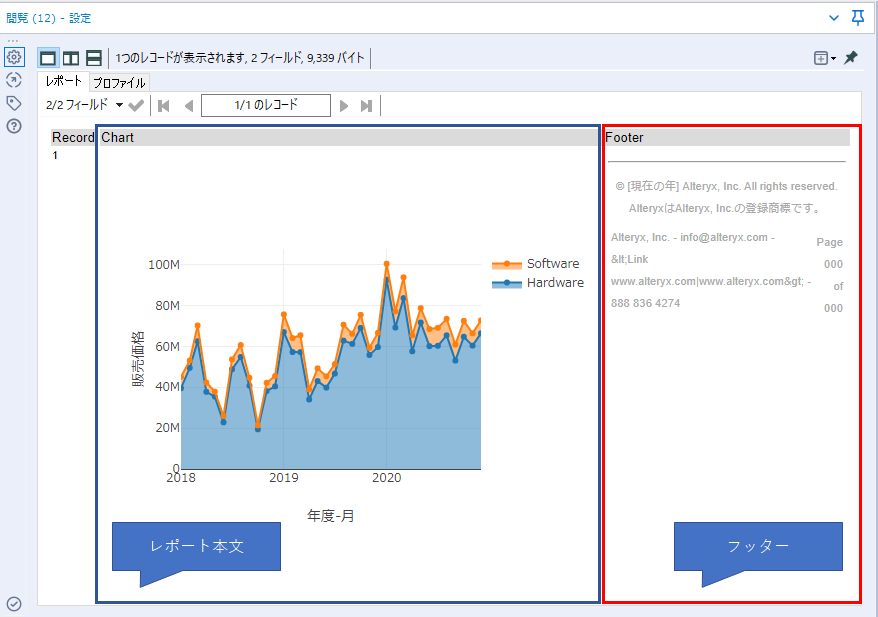Switch to single pane view layout
This screenshot has width=878, height=617.
click(48, 58)
